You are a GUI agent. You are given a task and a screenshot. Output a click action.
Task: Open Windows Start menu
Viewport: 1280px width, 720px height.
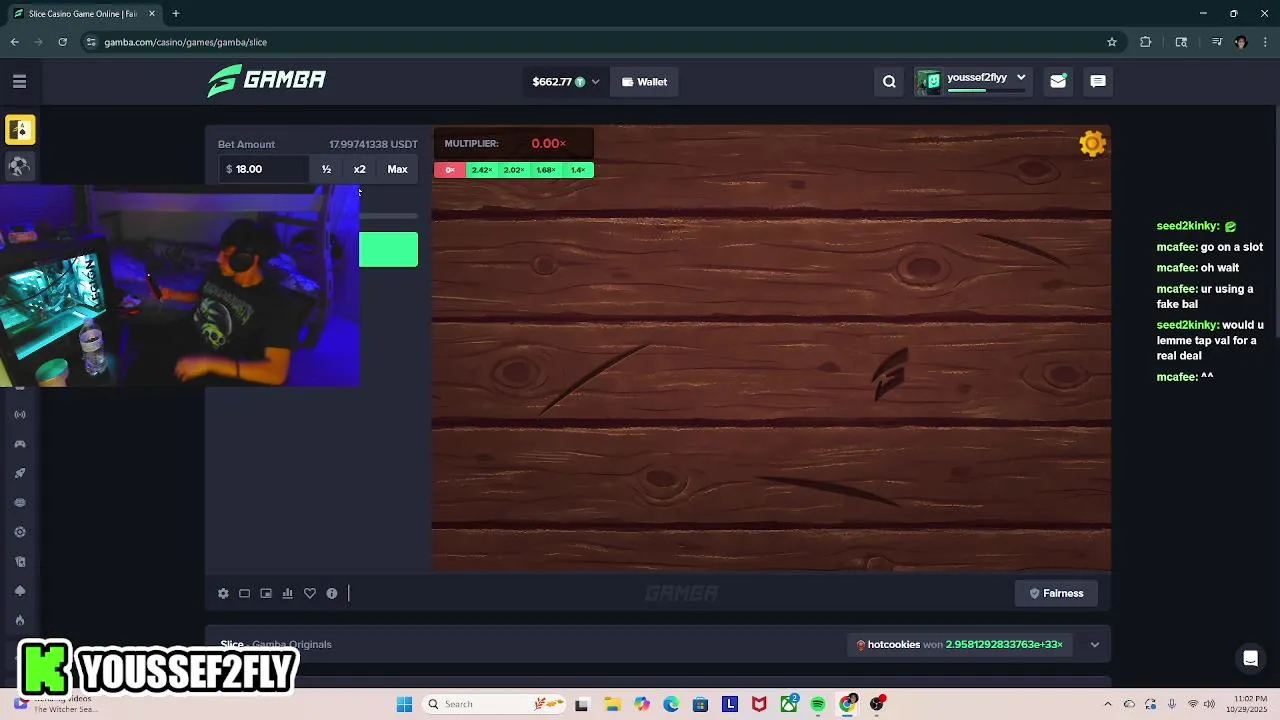point(404,704)
